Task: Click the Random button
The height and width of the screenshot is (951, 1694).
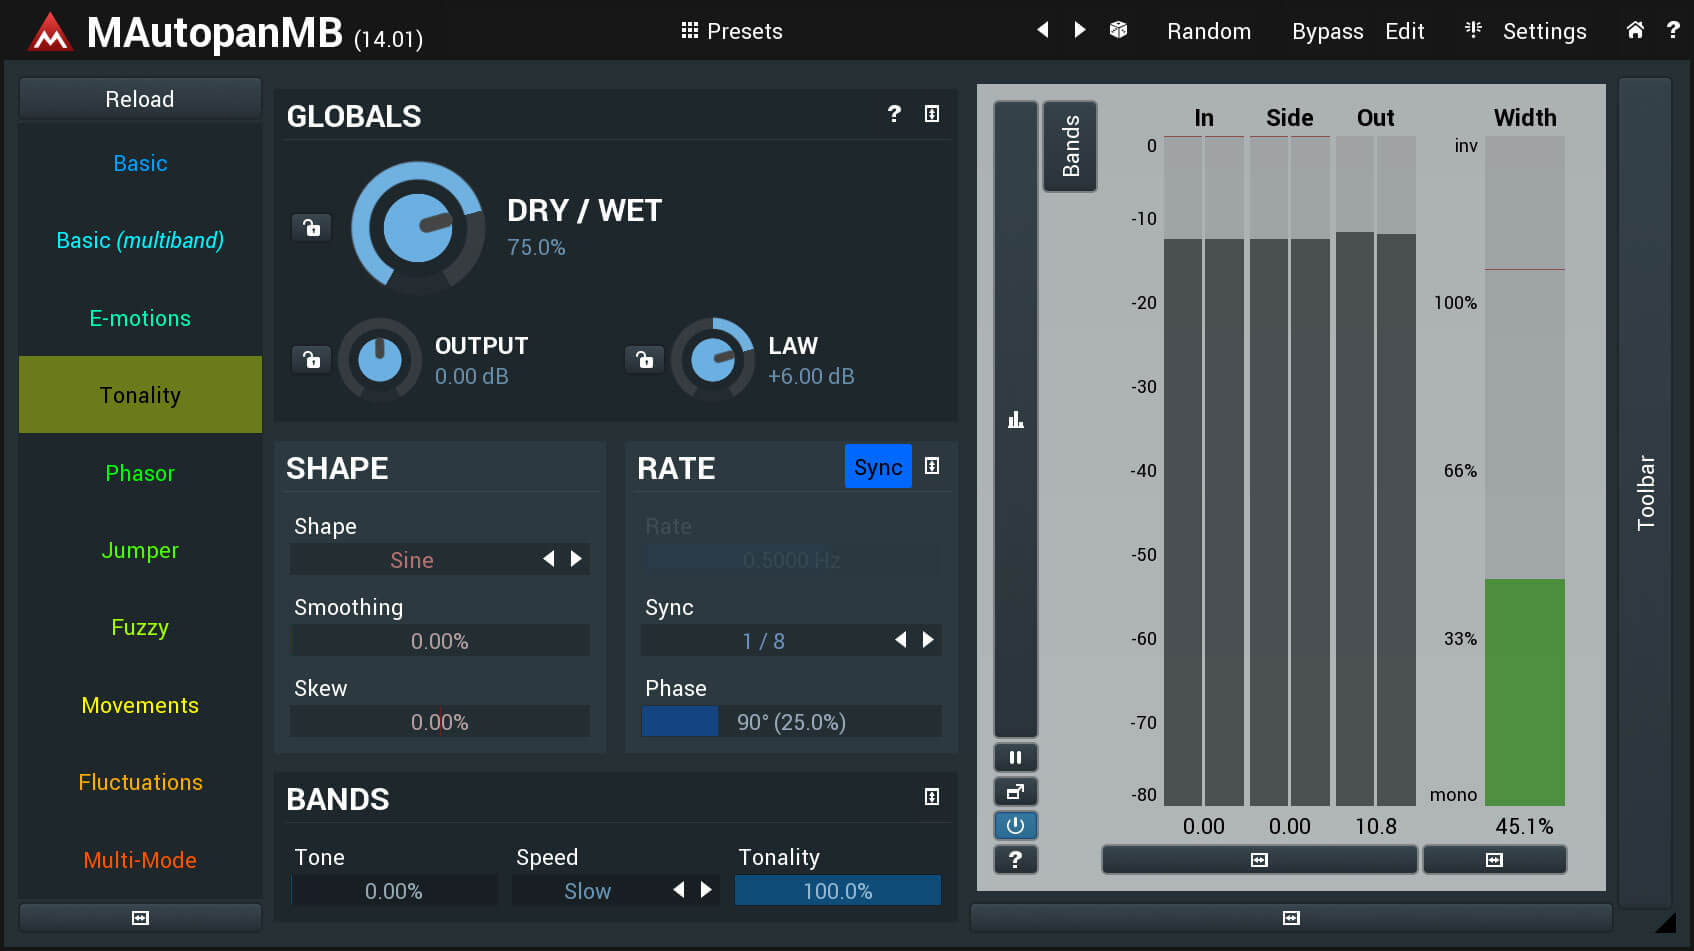Action: tap(1209, 31)
